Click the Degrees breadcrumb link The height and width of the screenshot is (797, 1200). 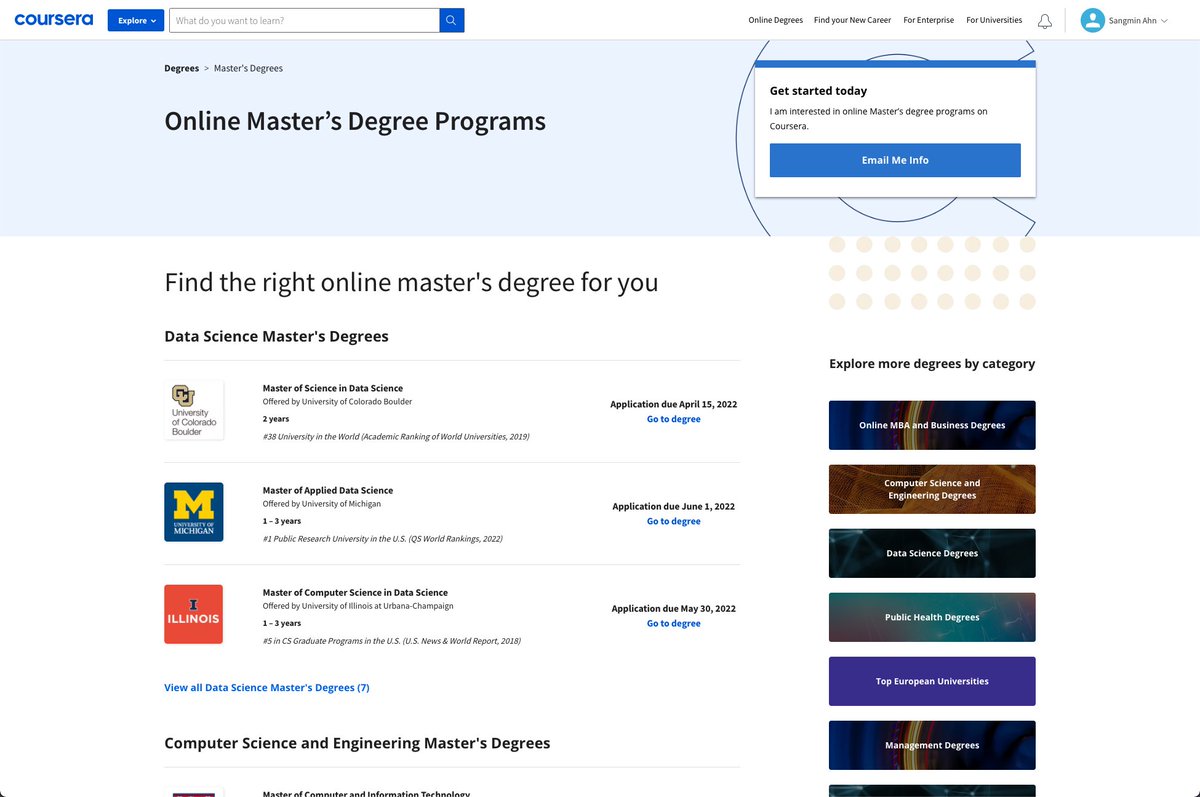point(181,68)
